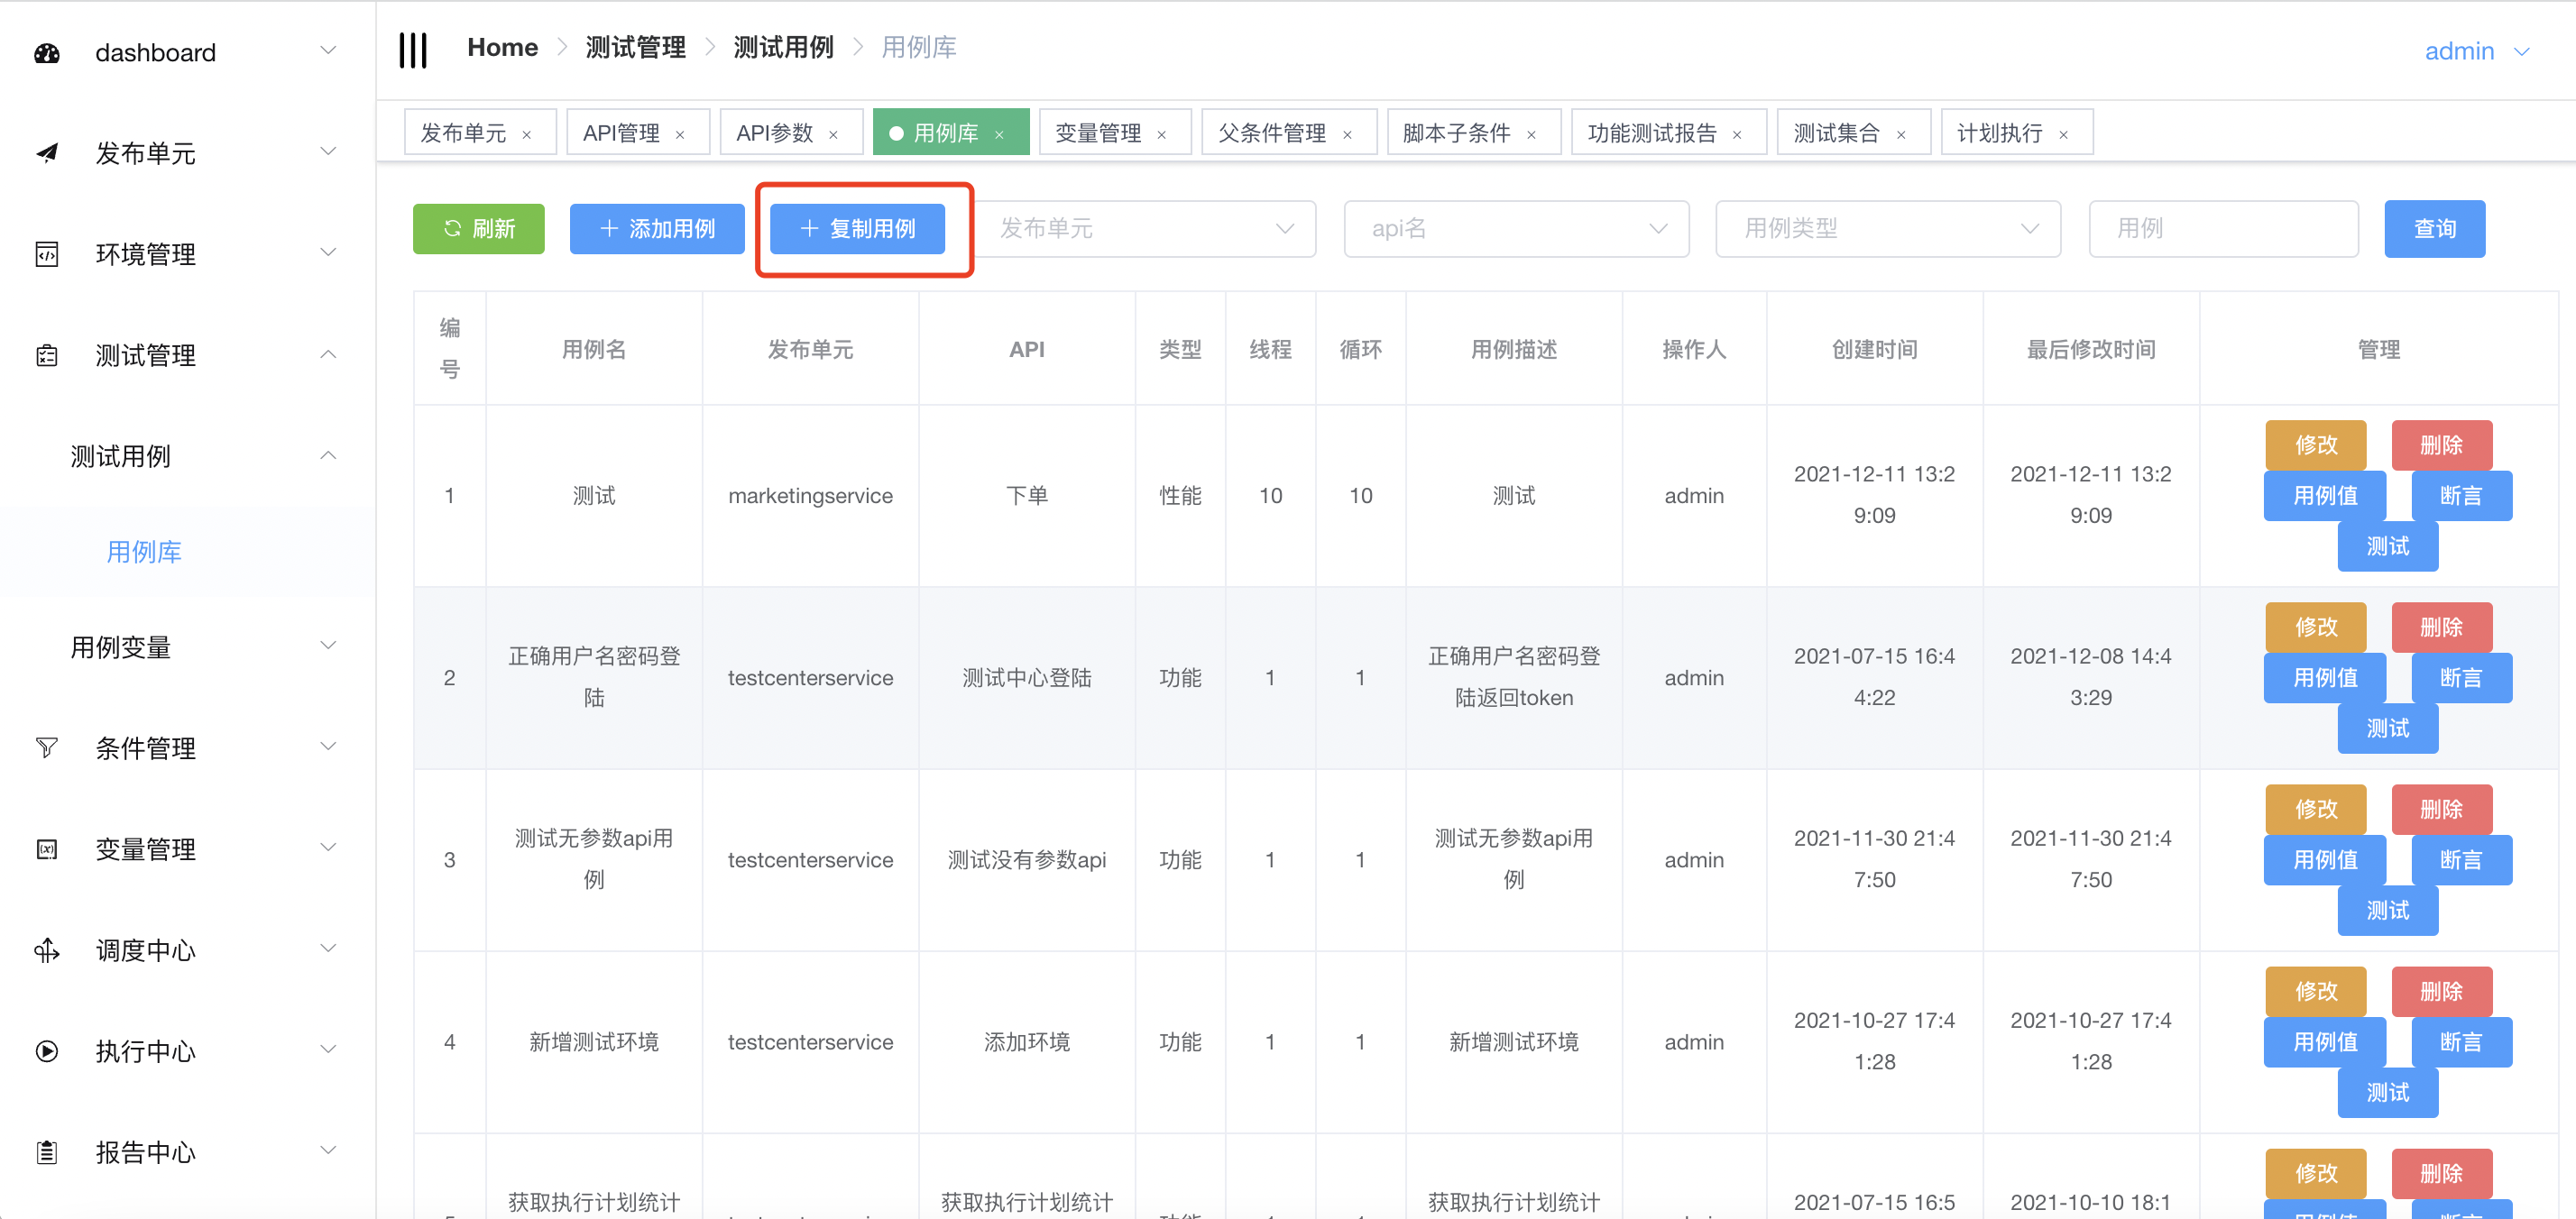Click the API column header

tap(1026, 349)
